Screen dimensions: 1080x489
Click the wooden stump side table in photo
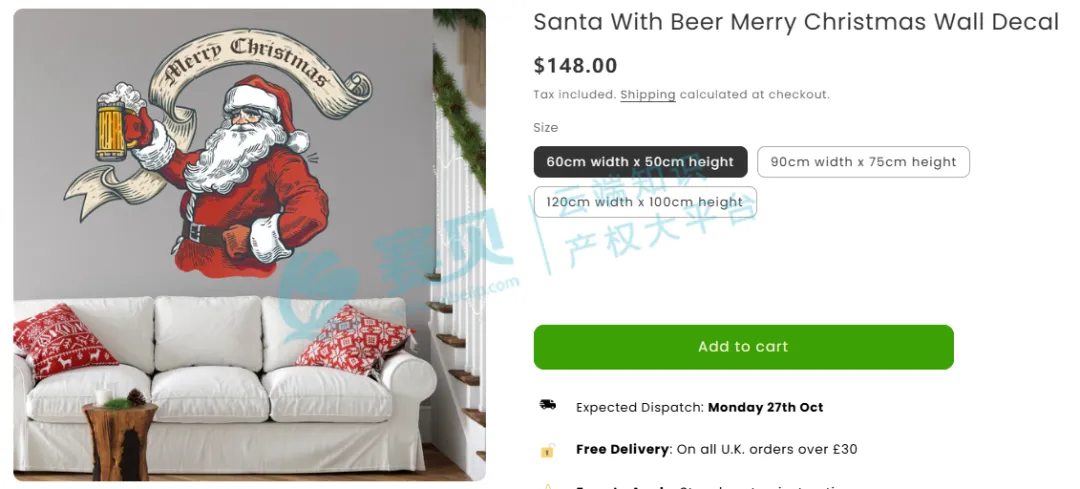click(120, 440)
